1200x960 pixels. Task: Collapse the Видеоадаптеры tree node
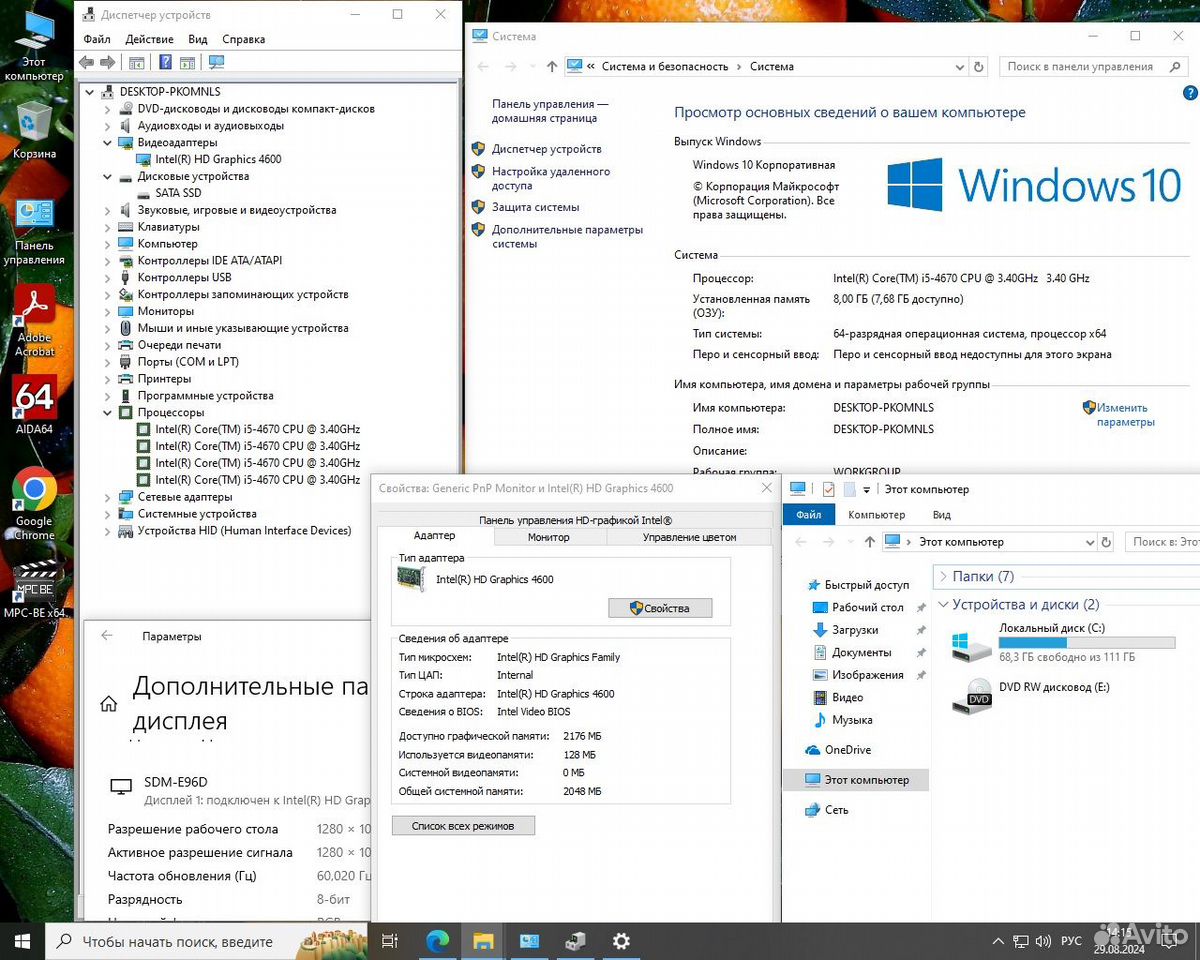[108, 143]
